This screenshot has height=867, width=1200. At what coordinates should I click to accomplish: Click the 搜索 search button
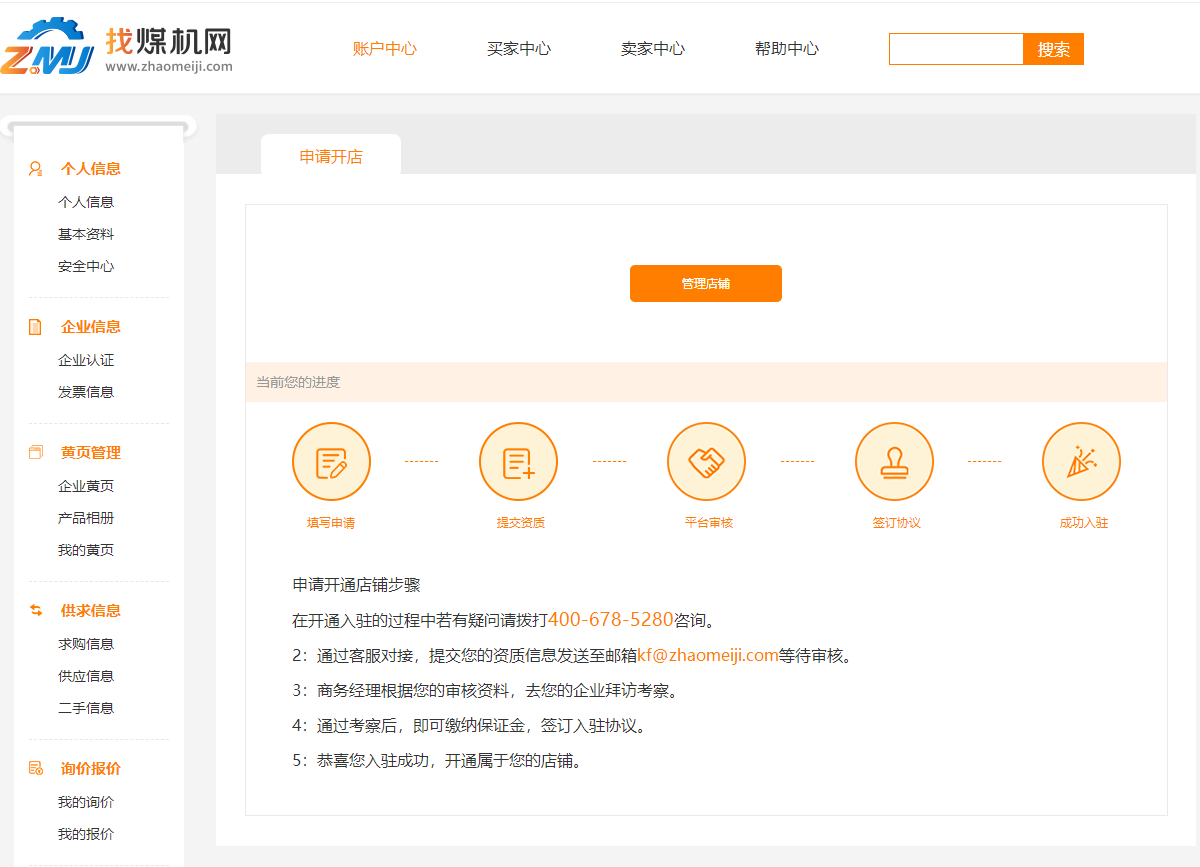tap(1053, 48)
